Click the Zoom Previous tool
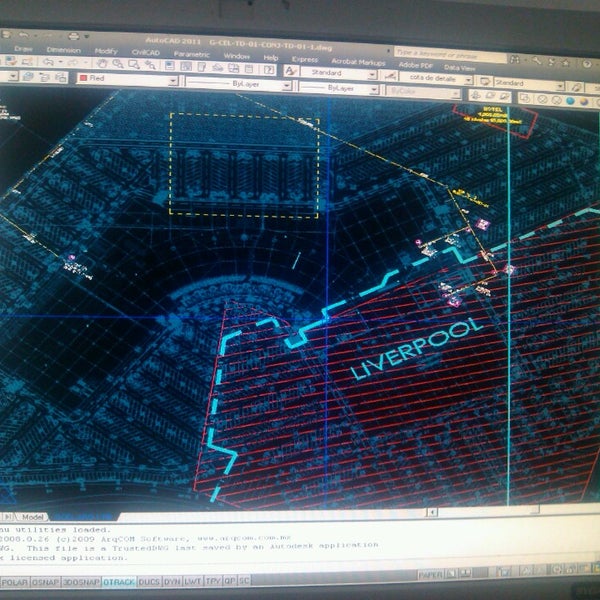Image resolution: width=600 pixels, height=600 pixels. tap(150, 65)
